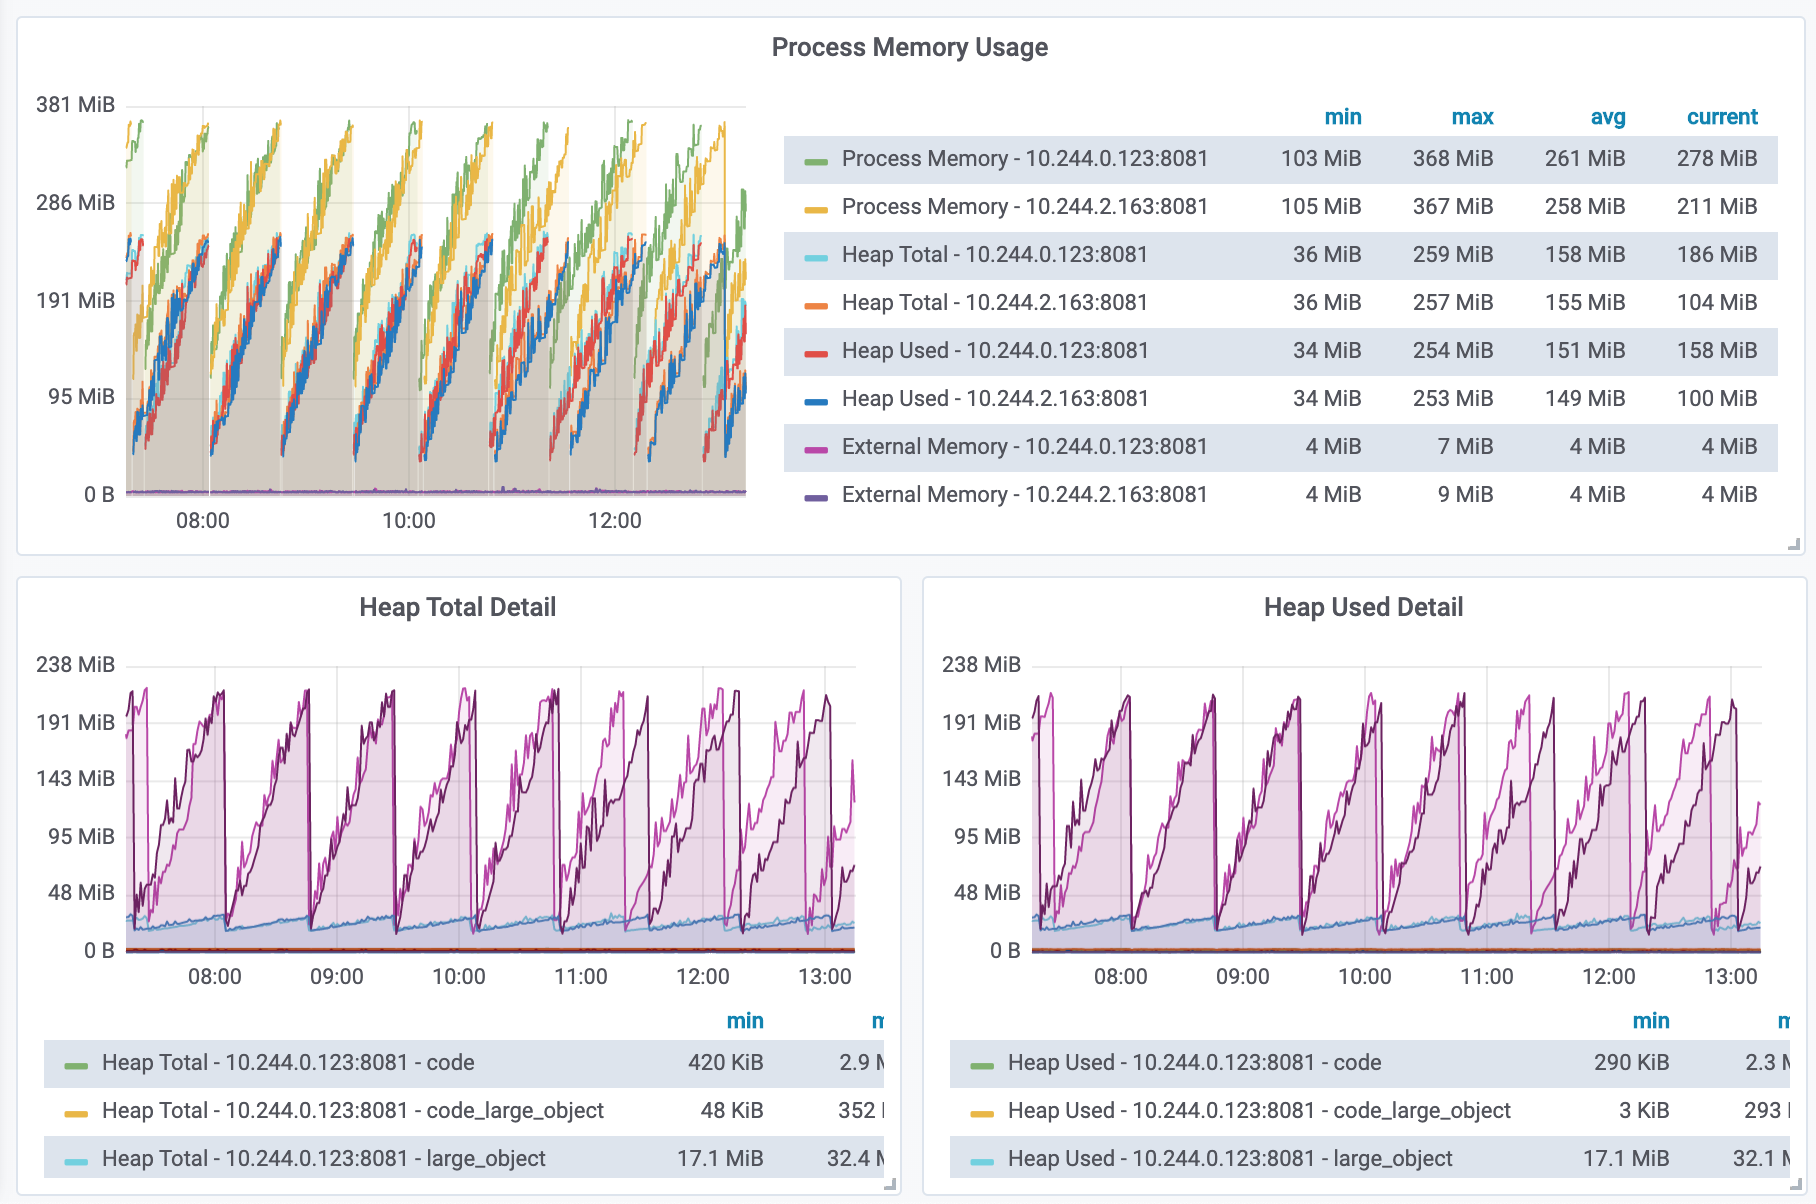Image resolution: width=1816 pixels, height=1204 pixels.
Task: Sort the Process Memory legend by min
Action: pyautogui.click(x=1342, y=117)
